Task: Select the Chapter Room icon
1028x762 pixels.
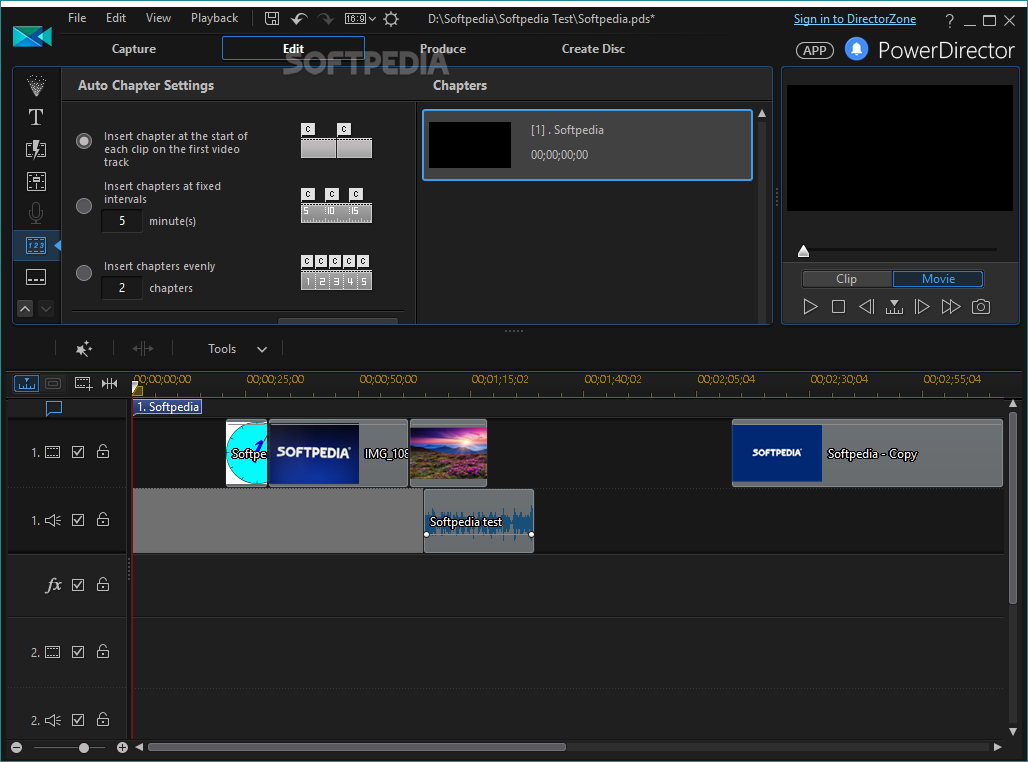Action: pos(36,245)
